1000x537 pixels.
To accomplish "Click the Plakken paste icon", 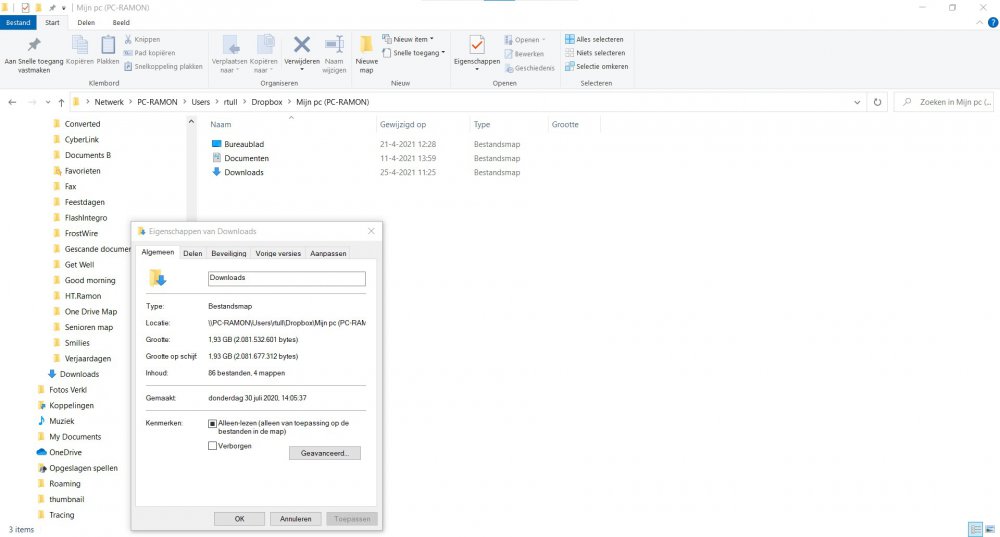I will pyautogui.click(x=108, y=46).
